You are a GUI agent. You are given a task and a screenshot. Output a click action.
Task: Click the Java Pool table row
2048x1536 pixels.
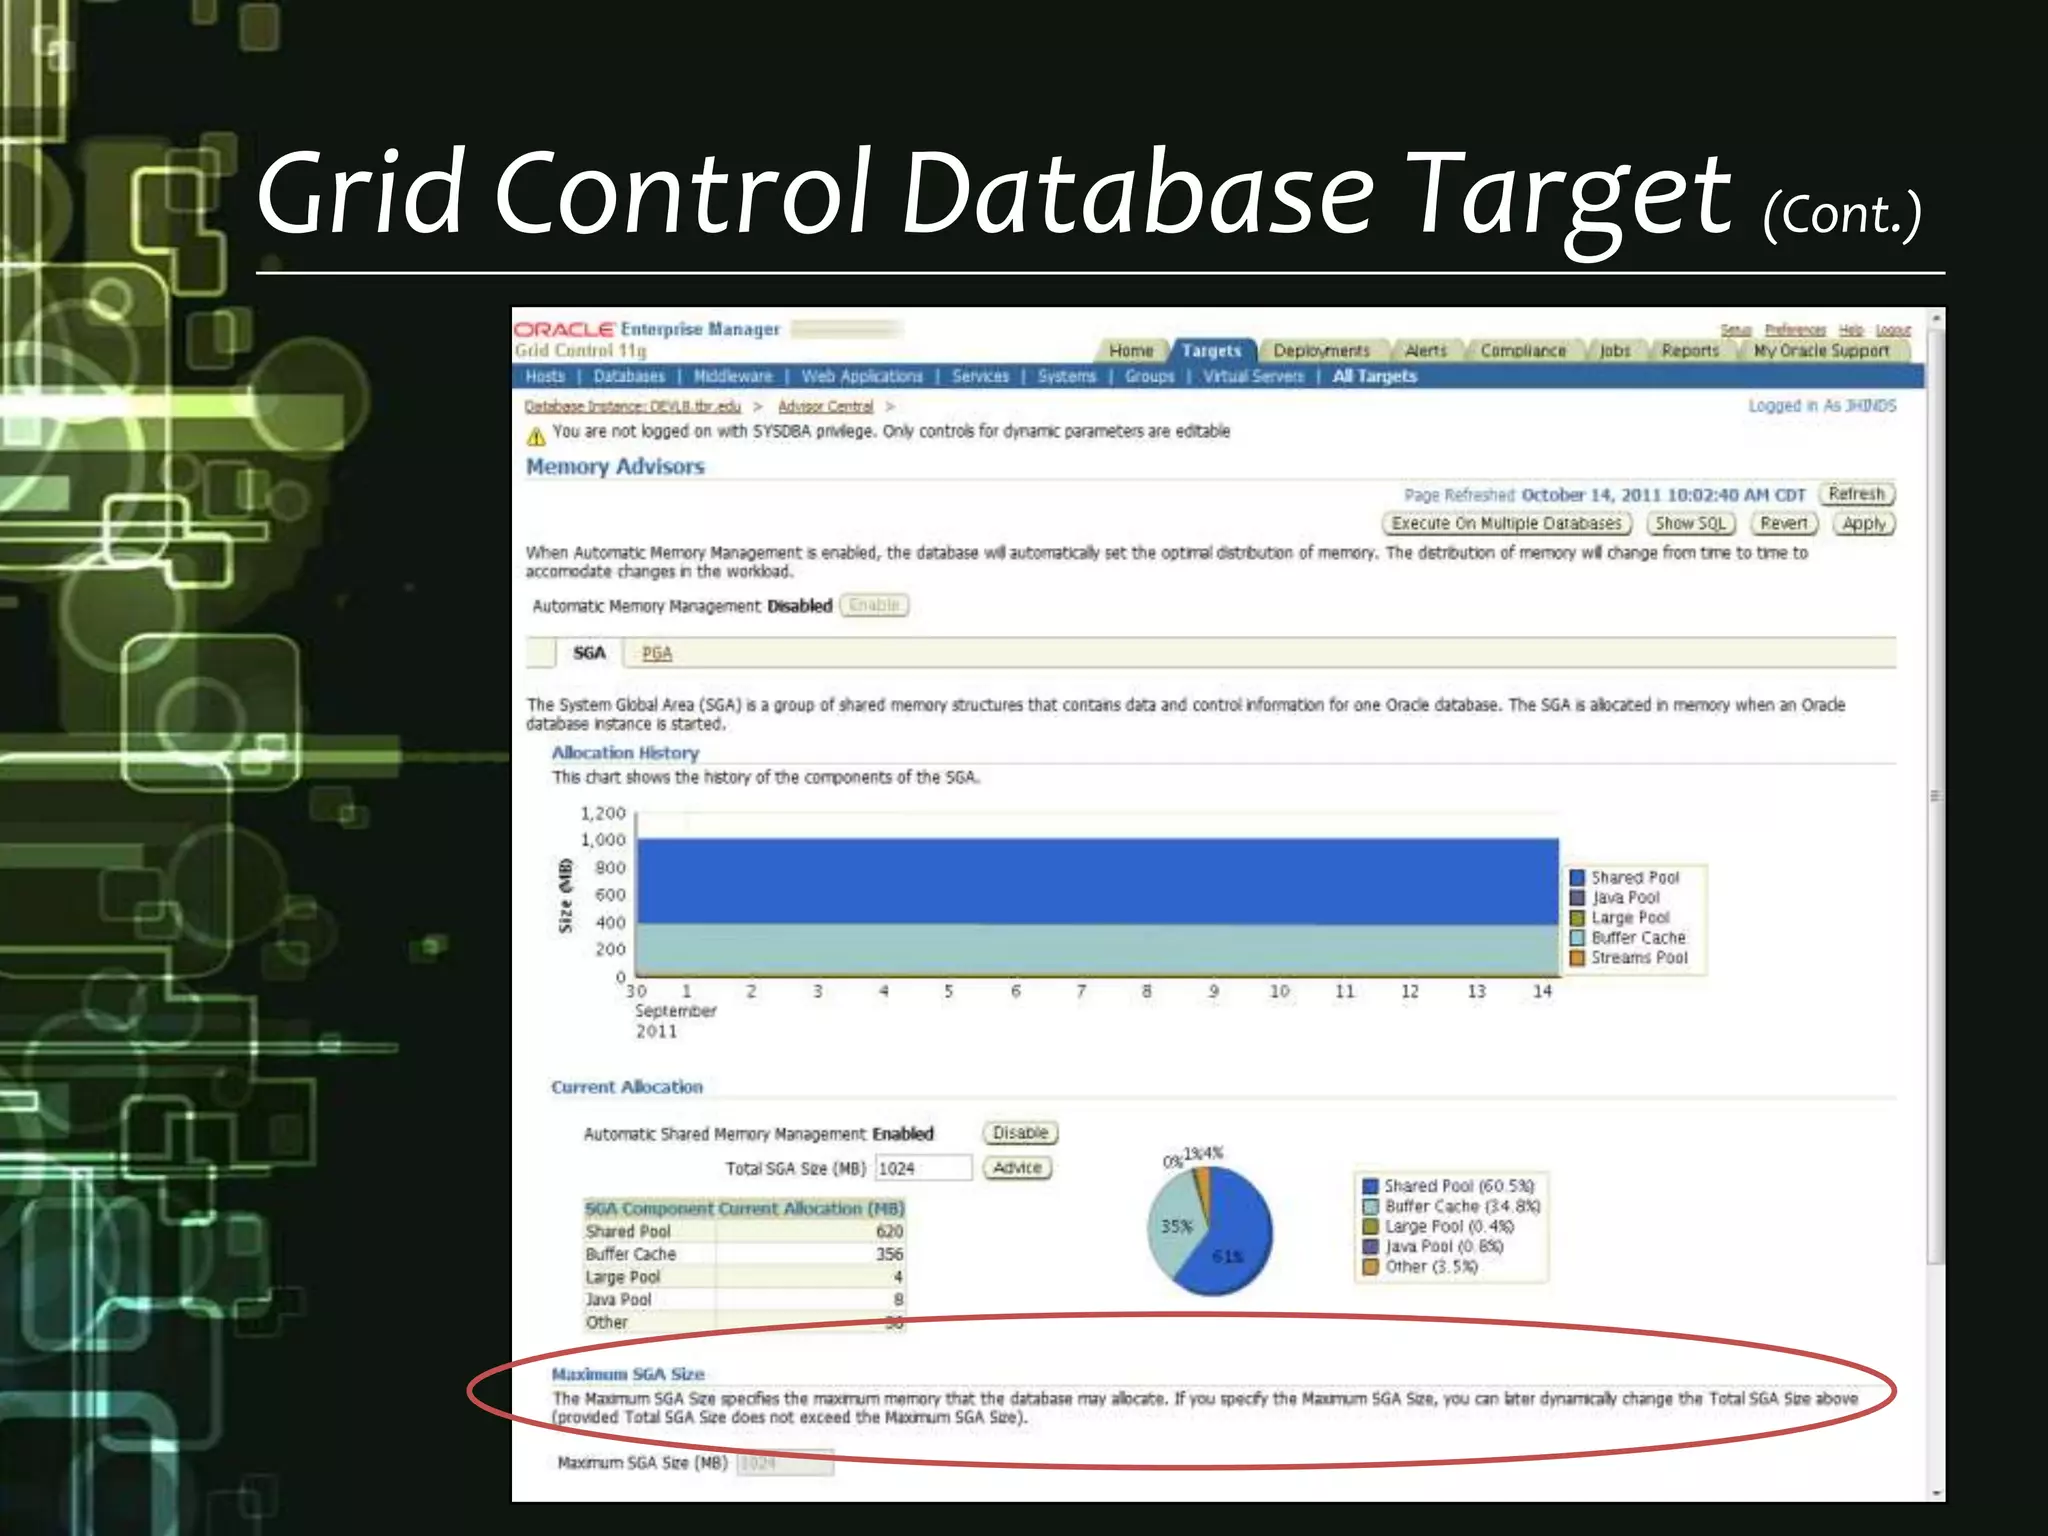coord(744,1300)
